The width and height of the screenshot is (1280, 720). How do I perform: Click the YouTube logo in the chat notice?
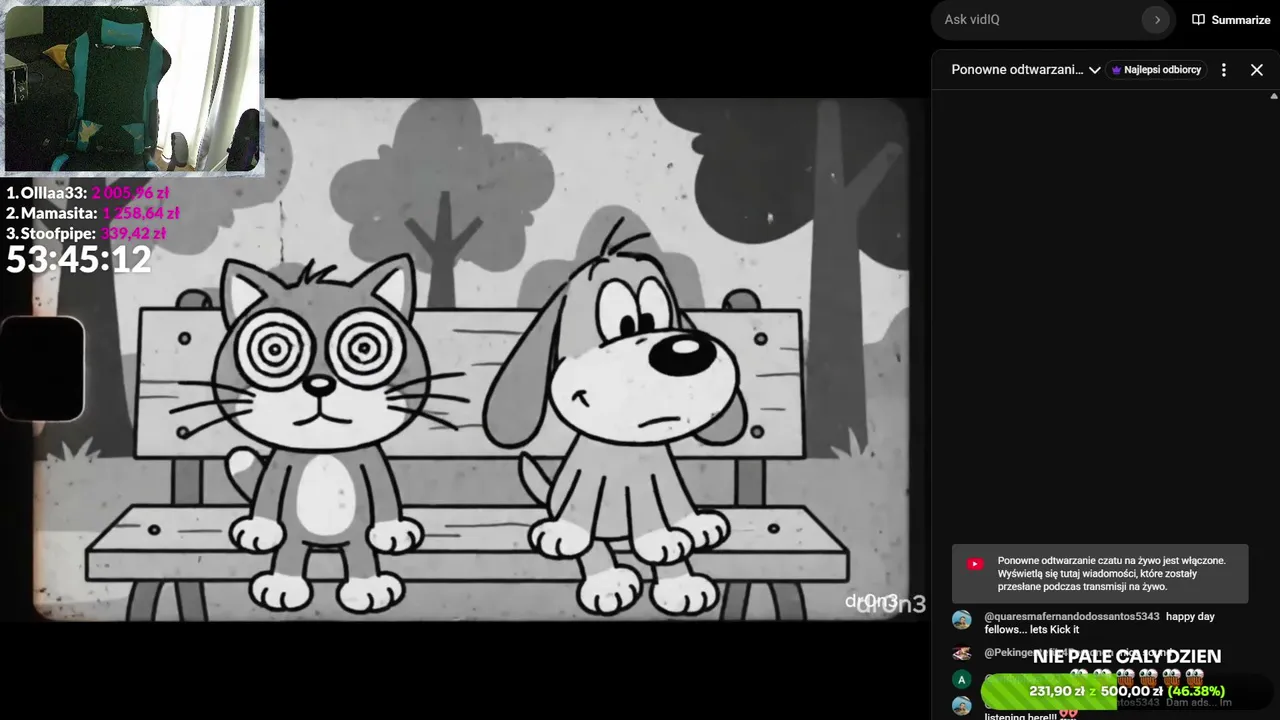[x=975, y=564]
